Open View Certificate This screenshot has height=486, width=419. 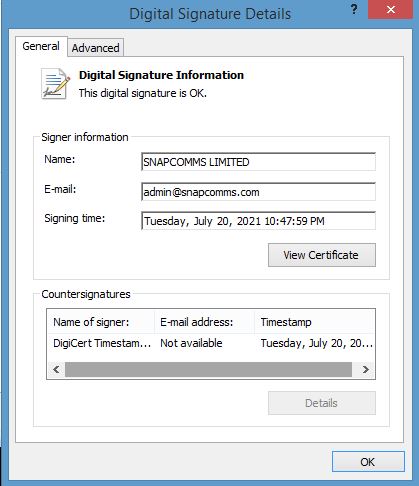tap(322, 255)
